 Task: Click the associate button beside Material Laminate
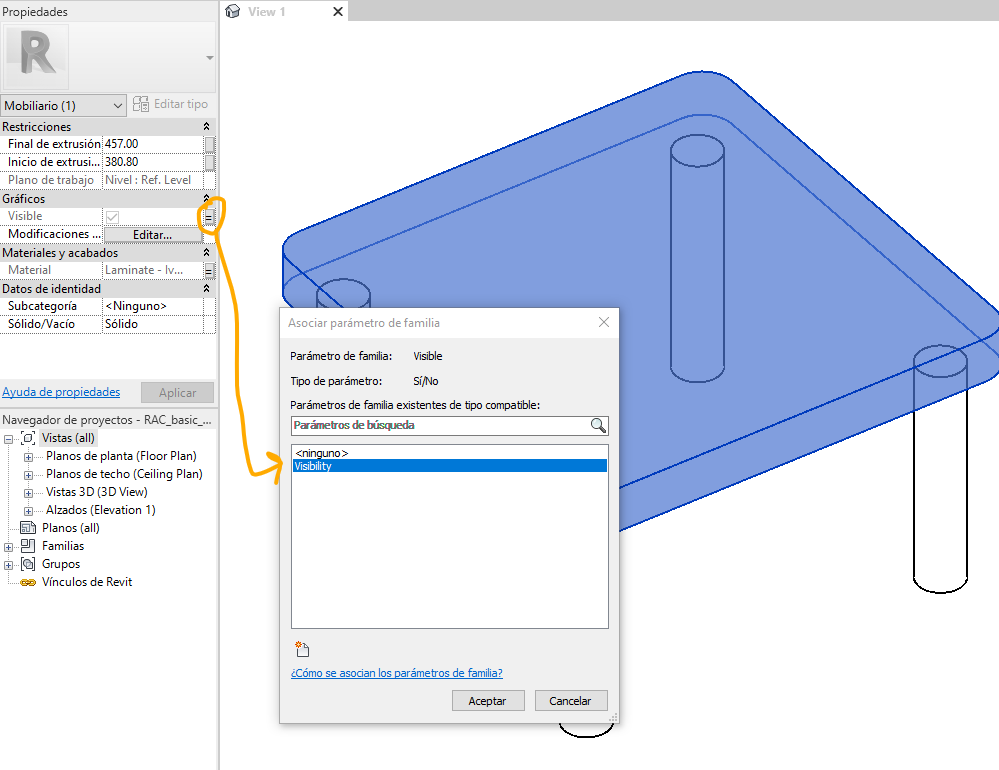(x=209, y=269)
